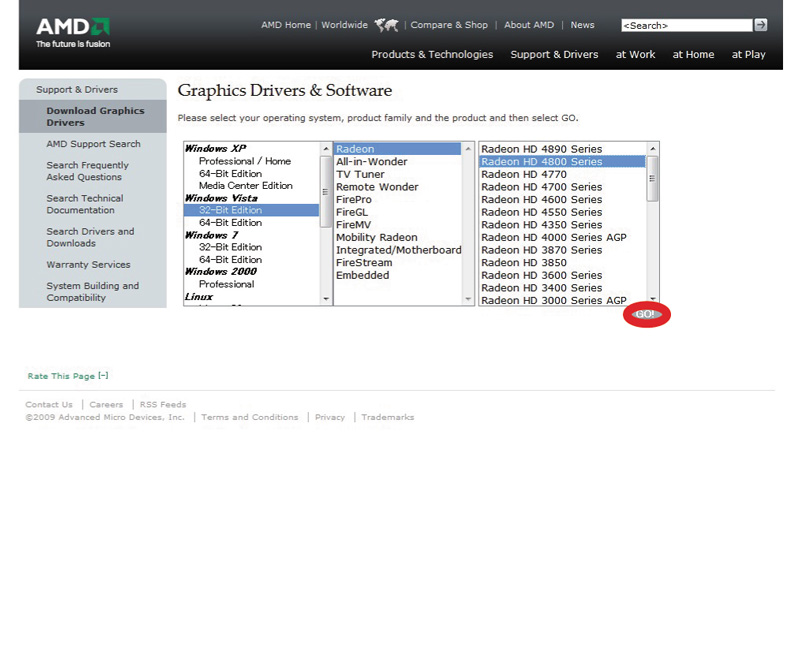Select FirePro product family
This screenshot has height=664, width=800.
354,200
